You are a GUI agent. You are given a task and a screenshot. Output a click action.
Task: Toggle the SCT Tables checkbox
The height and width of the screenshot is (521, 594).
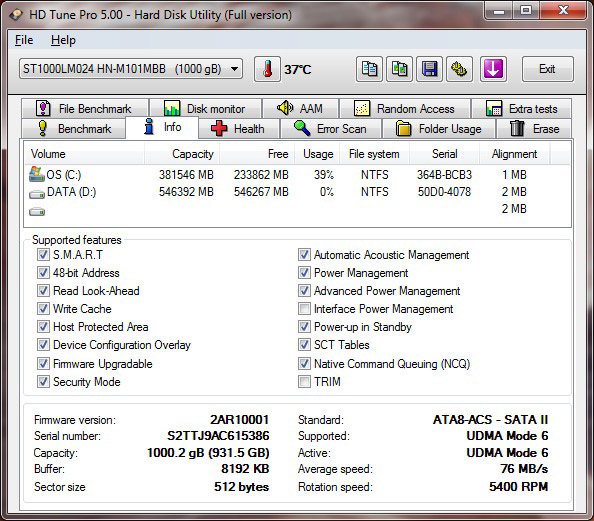click(304, 344)
